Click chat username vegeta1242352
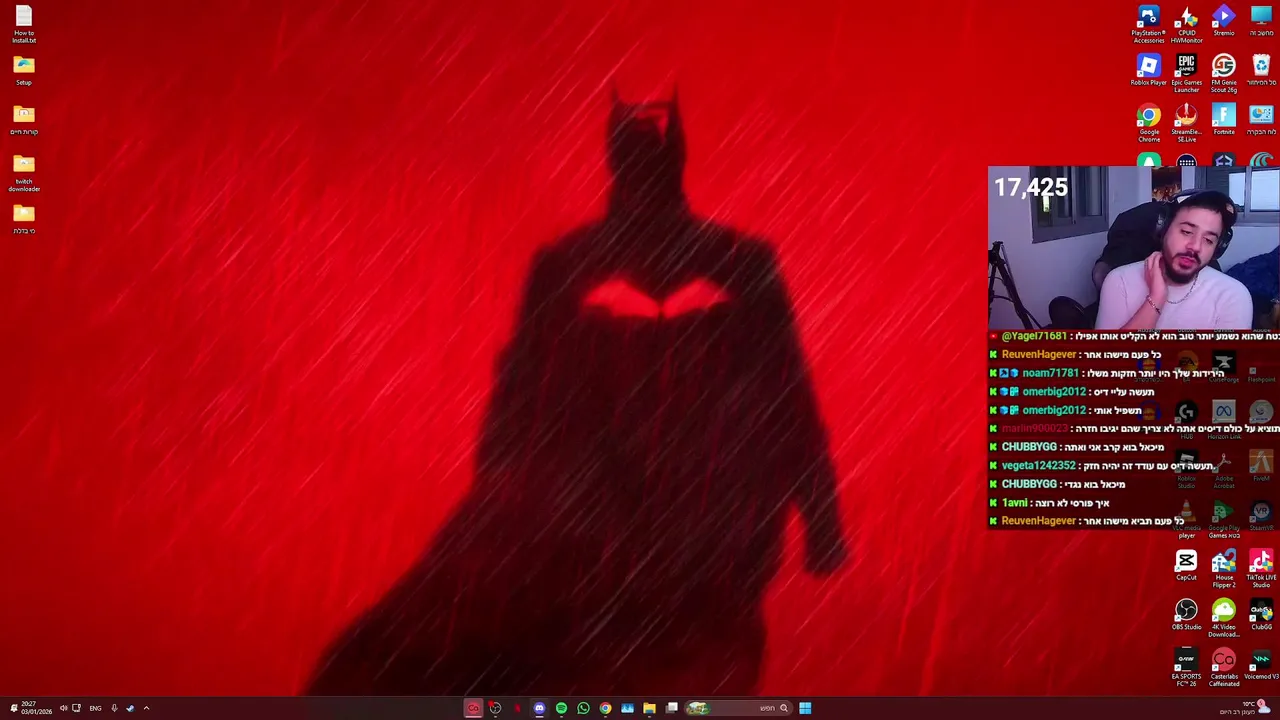This screenshot has height=720, width=1280. click(x=1038, y=465)
